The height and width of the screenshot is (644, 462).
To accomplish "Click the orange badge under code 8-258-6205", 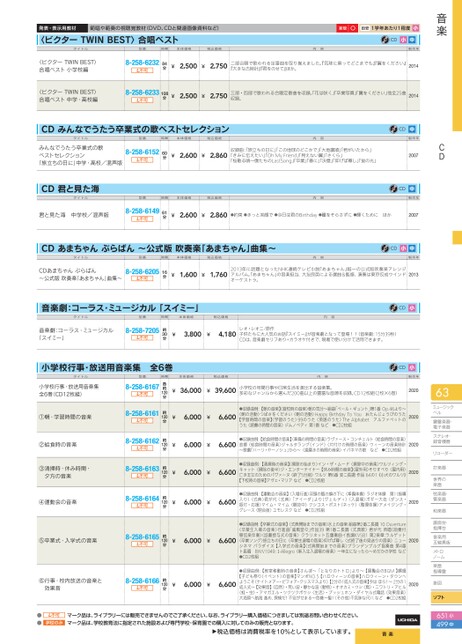I will 142,279.
